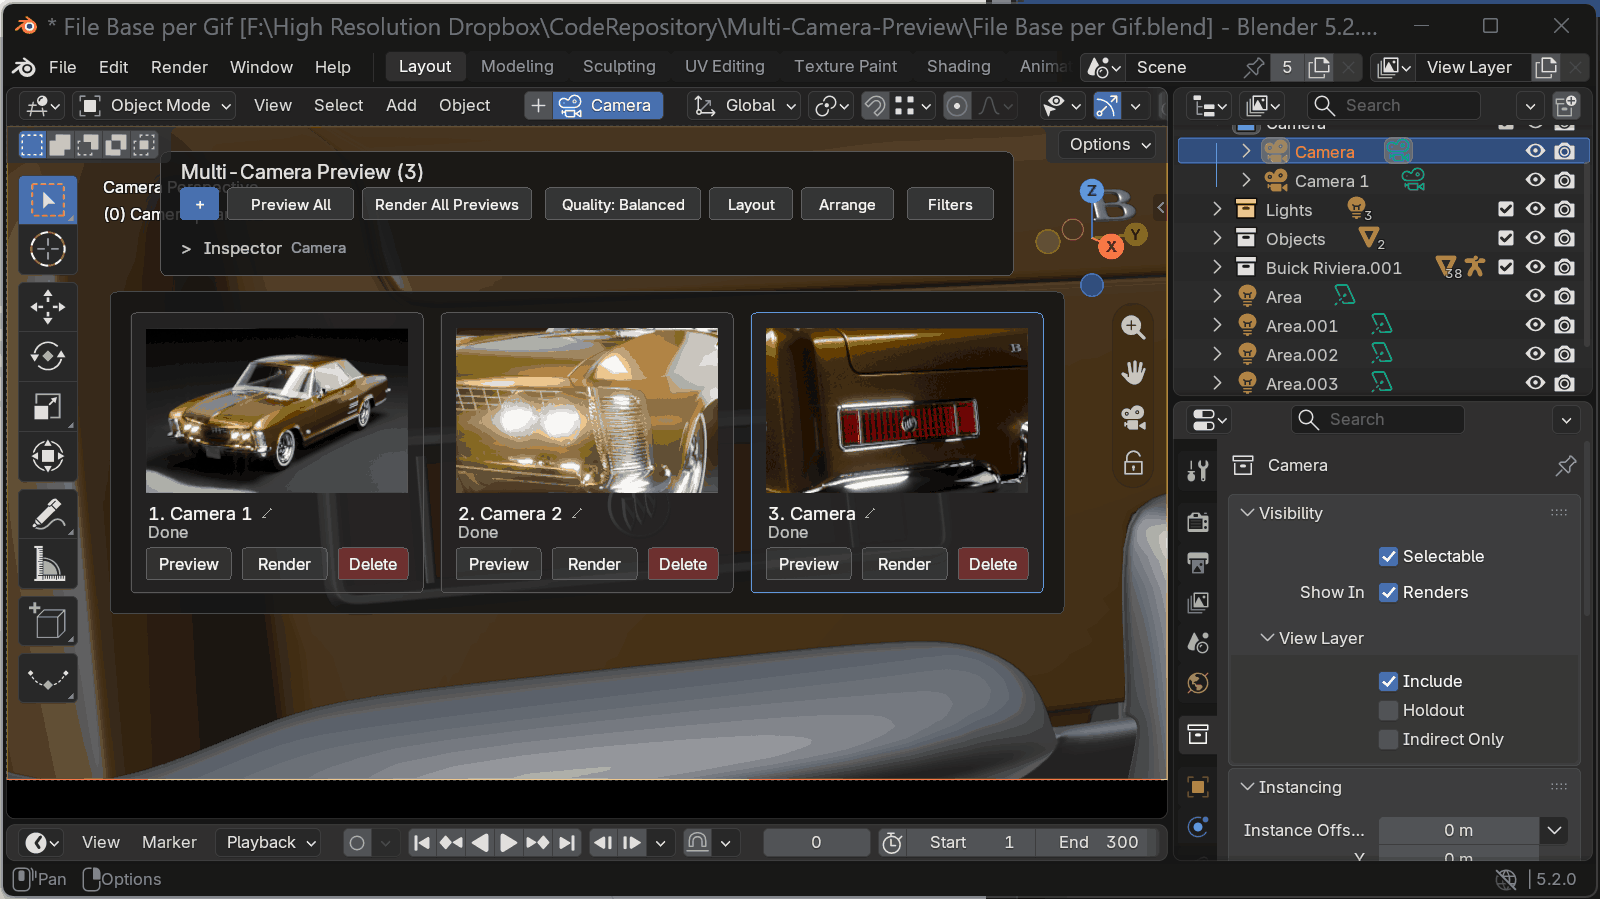This screenshot has height=899, width=1600.
Task: Click the Instance Offset 0 m field
Action: (x=1458, y=830)
